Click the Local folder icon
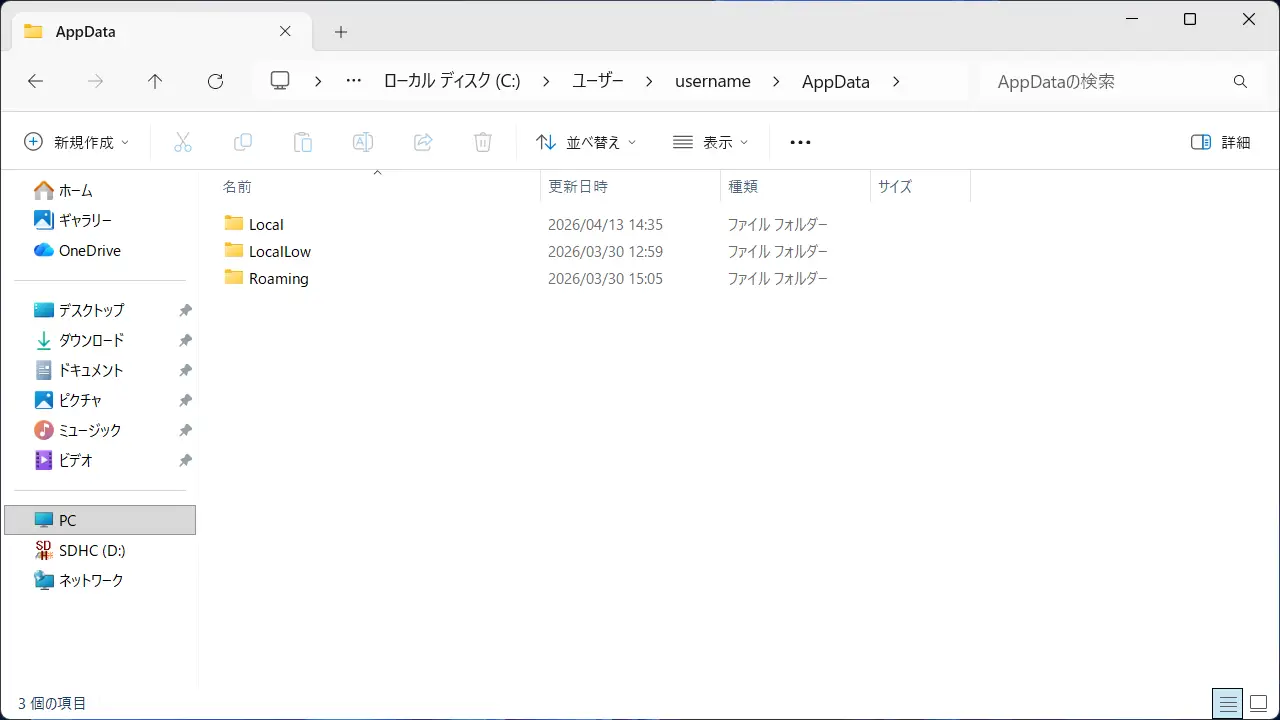This screenshot has height=720, width=1280. pos(234,223)
